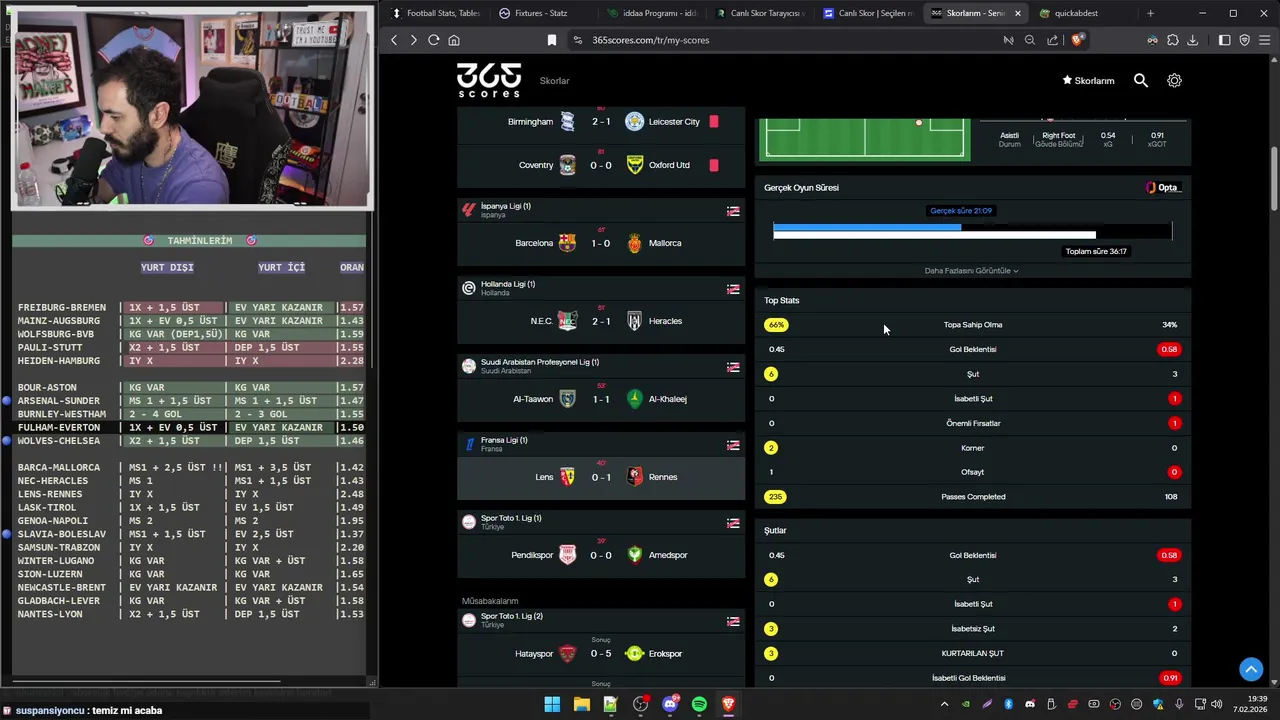Open the Hatayspor vs Erokspor match
This screenshot has height=720, width=1280.
click(x=601, y=654)
